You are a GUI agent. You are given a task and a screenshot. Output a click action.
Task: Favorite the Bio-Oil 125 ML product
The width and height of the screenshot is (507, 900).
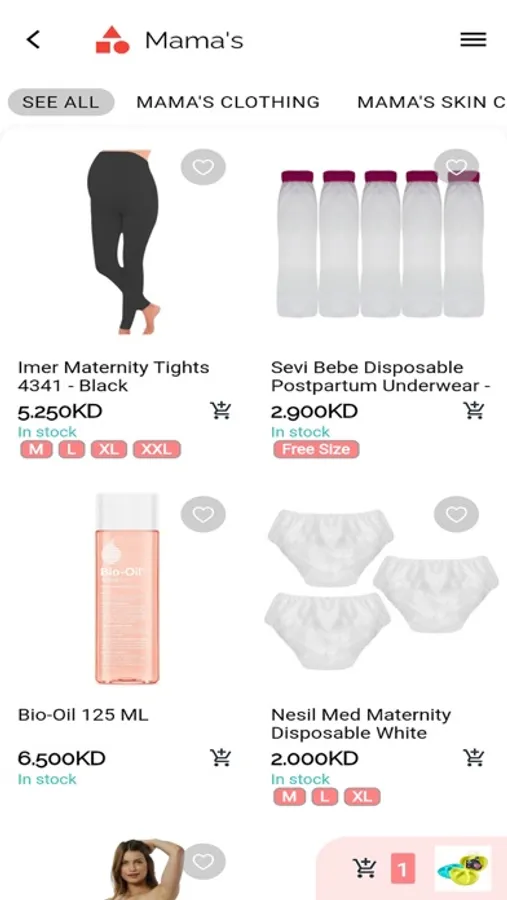[x=203, y=514]
